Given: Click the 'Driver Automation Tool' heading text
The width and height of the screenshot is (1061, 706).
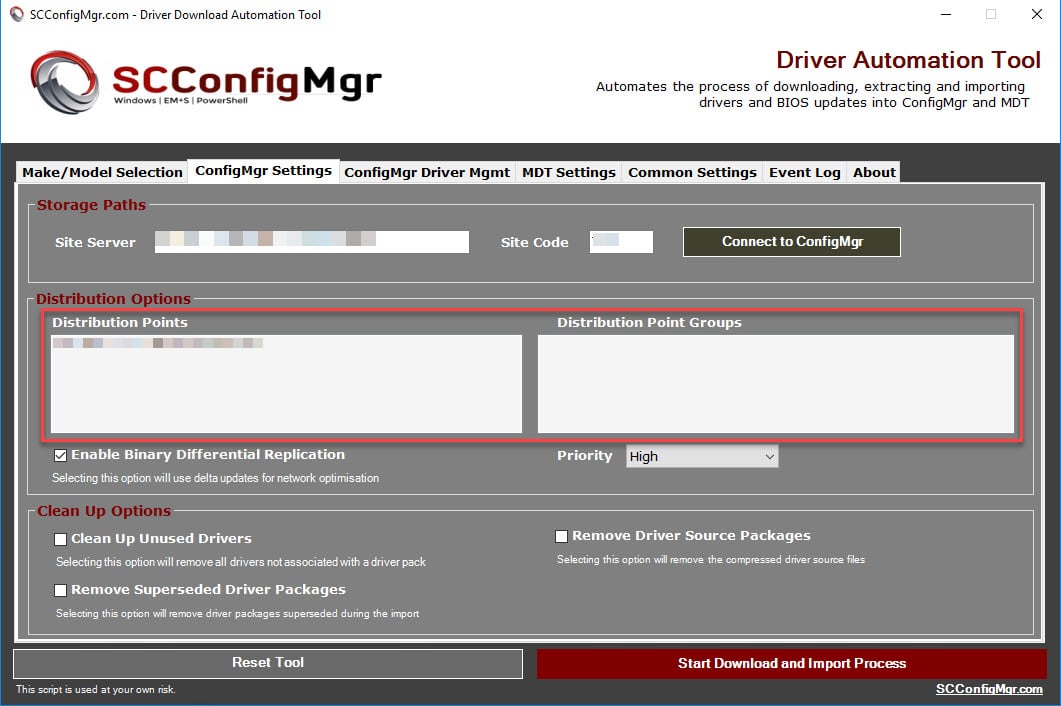Looking at the screenshot, I should (908, 60).
